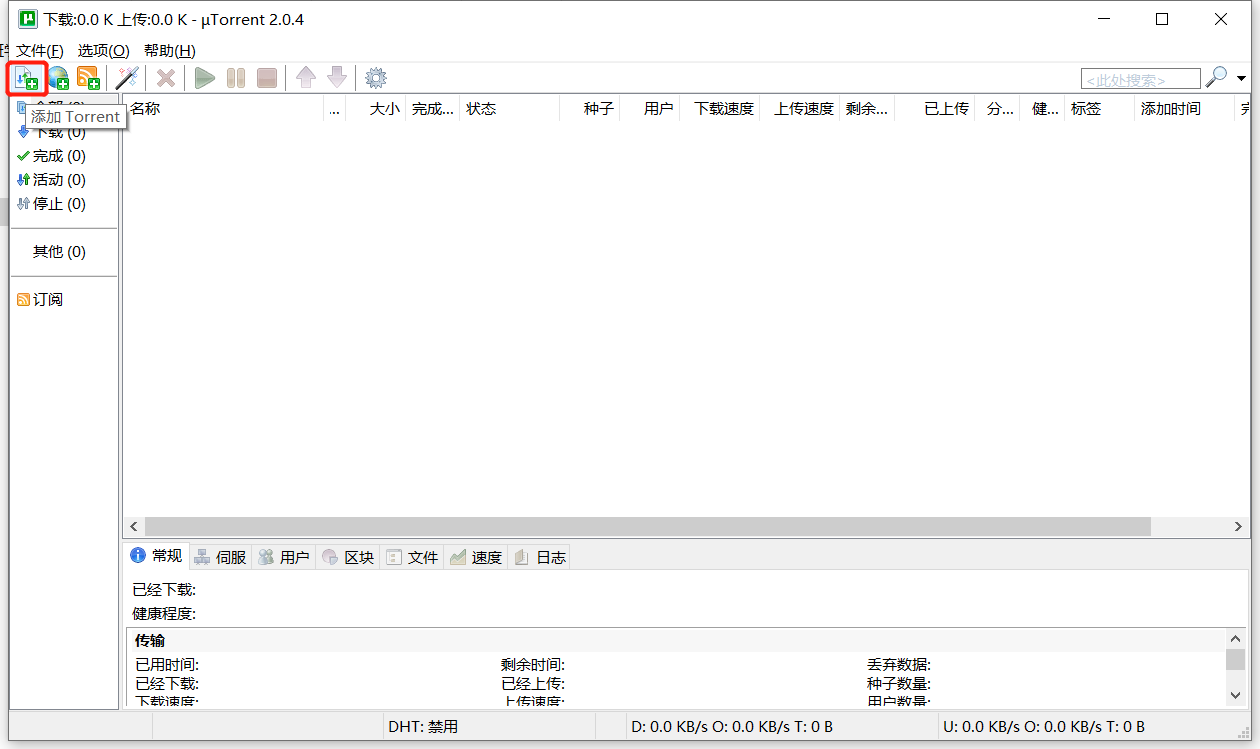
Task: Select the 活动 (0) sidebar category
Action: pyautogui.click(x=51, y=180)
